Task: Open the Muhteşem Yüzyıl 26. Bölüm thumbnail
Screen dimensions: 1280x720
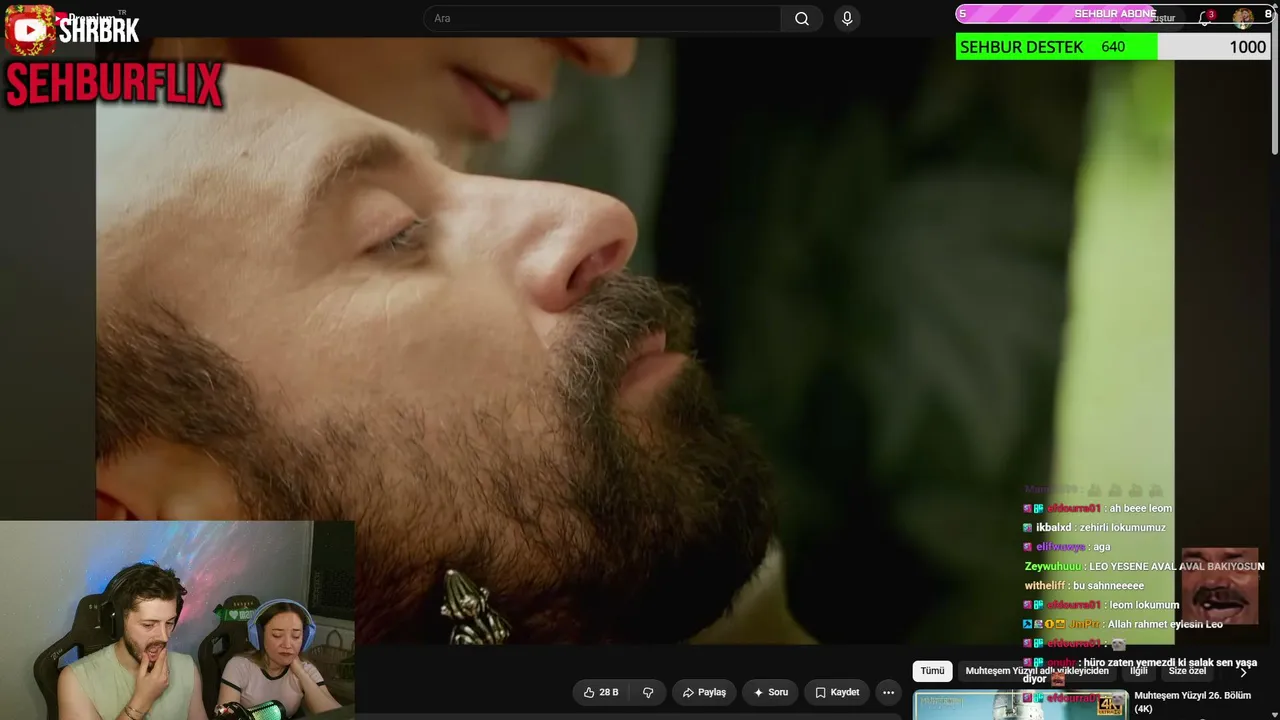Action: click(x=1020, y=704)
